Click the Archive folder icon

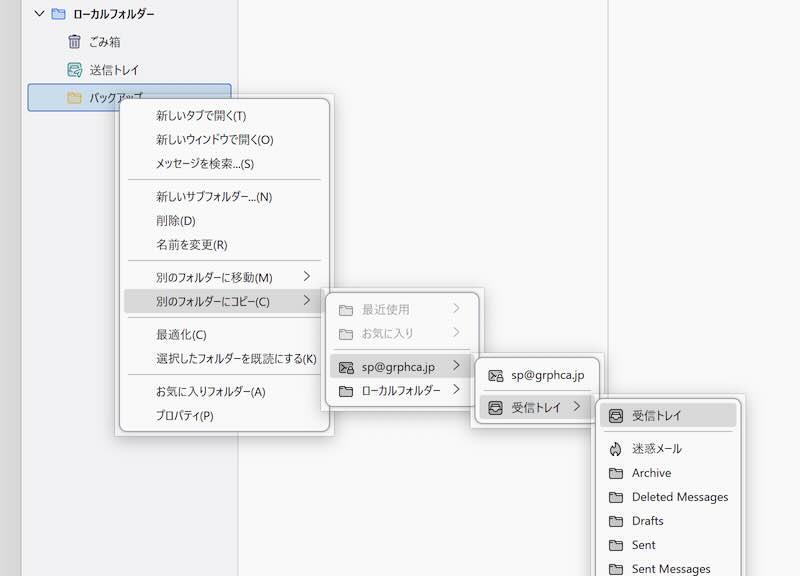click(616, 473)
